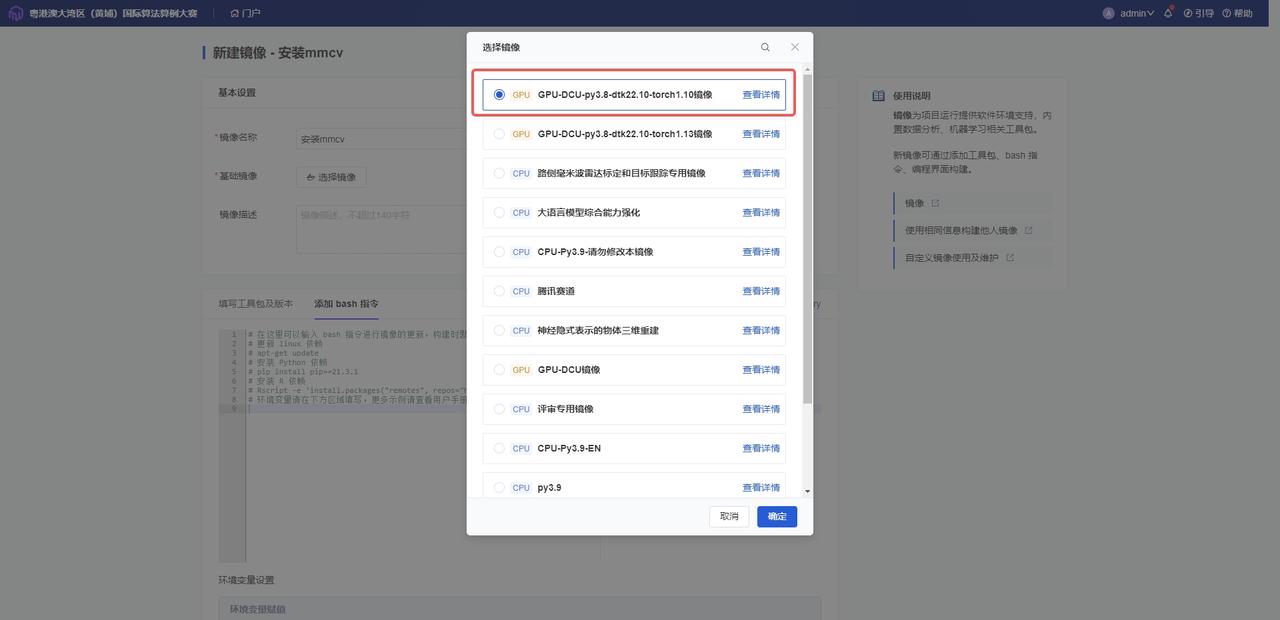This screenshot has height=620, width=1280.
Task: Open the notification bell in the top bar
Action: tap(1166, 12)
